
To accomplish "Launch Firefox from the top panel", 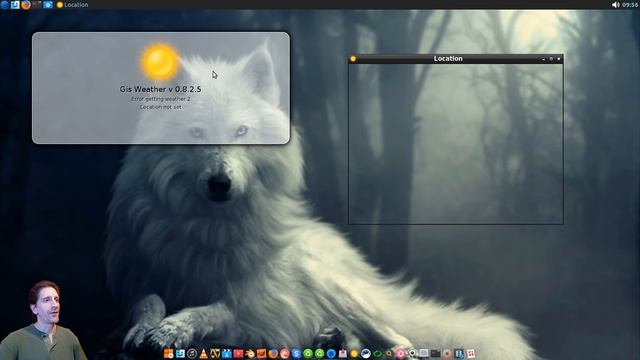I will [x=26, y=4].
